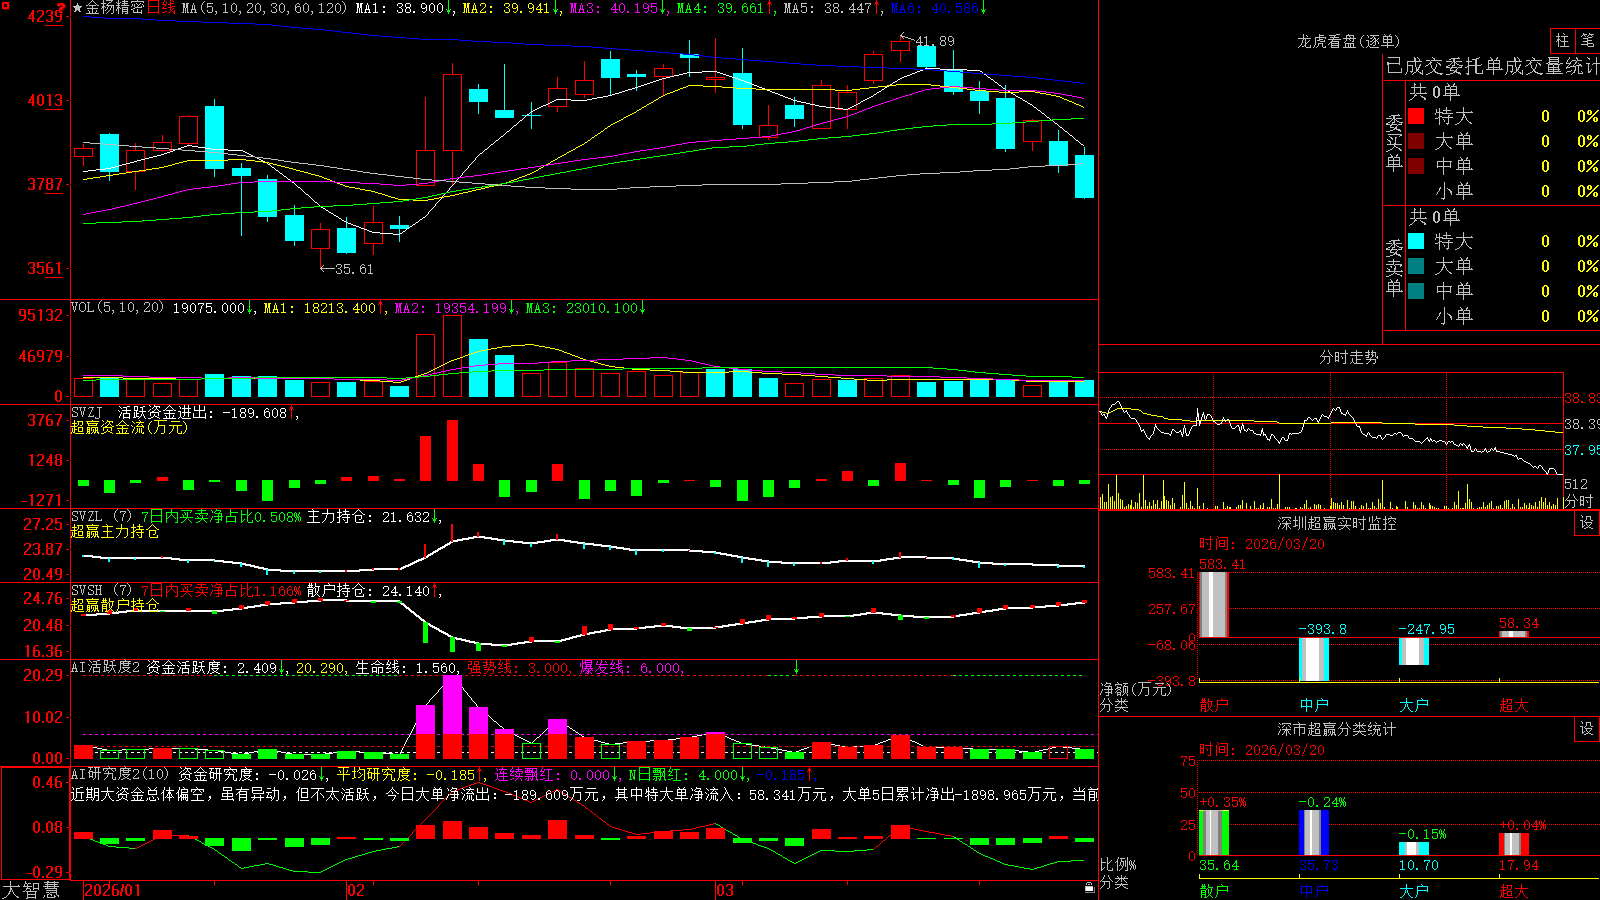Click the 03 month marker on timeline
The height and width of the screenshot is (900, 1600).
725,890
